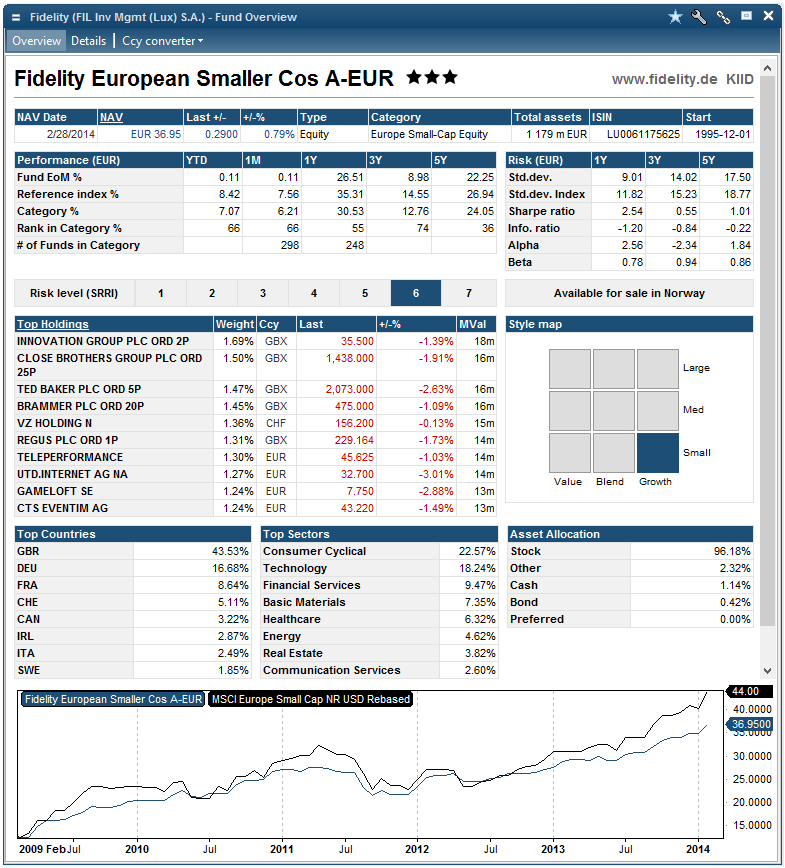Expand the Ccy converter dropdown
The width and height of the screenshot is (785, 868).
coord(163,41)
